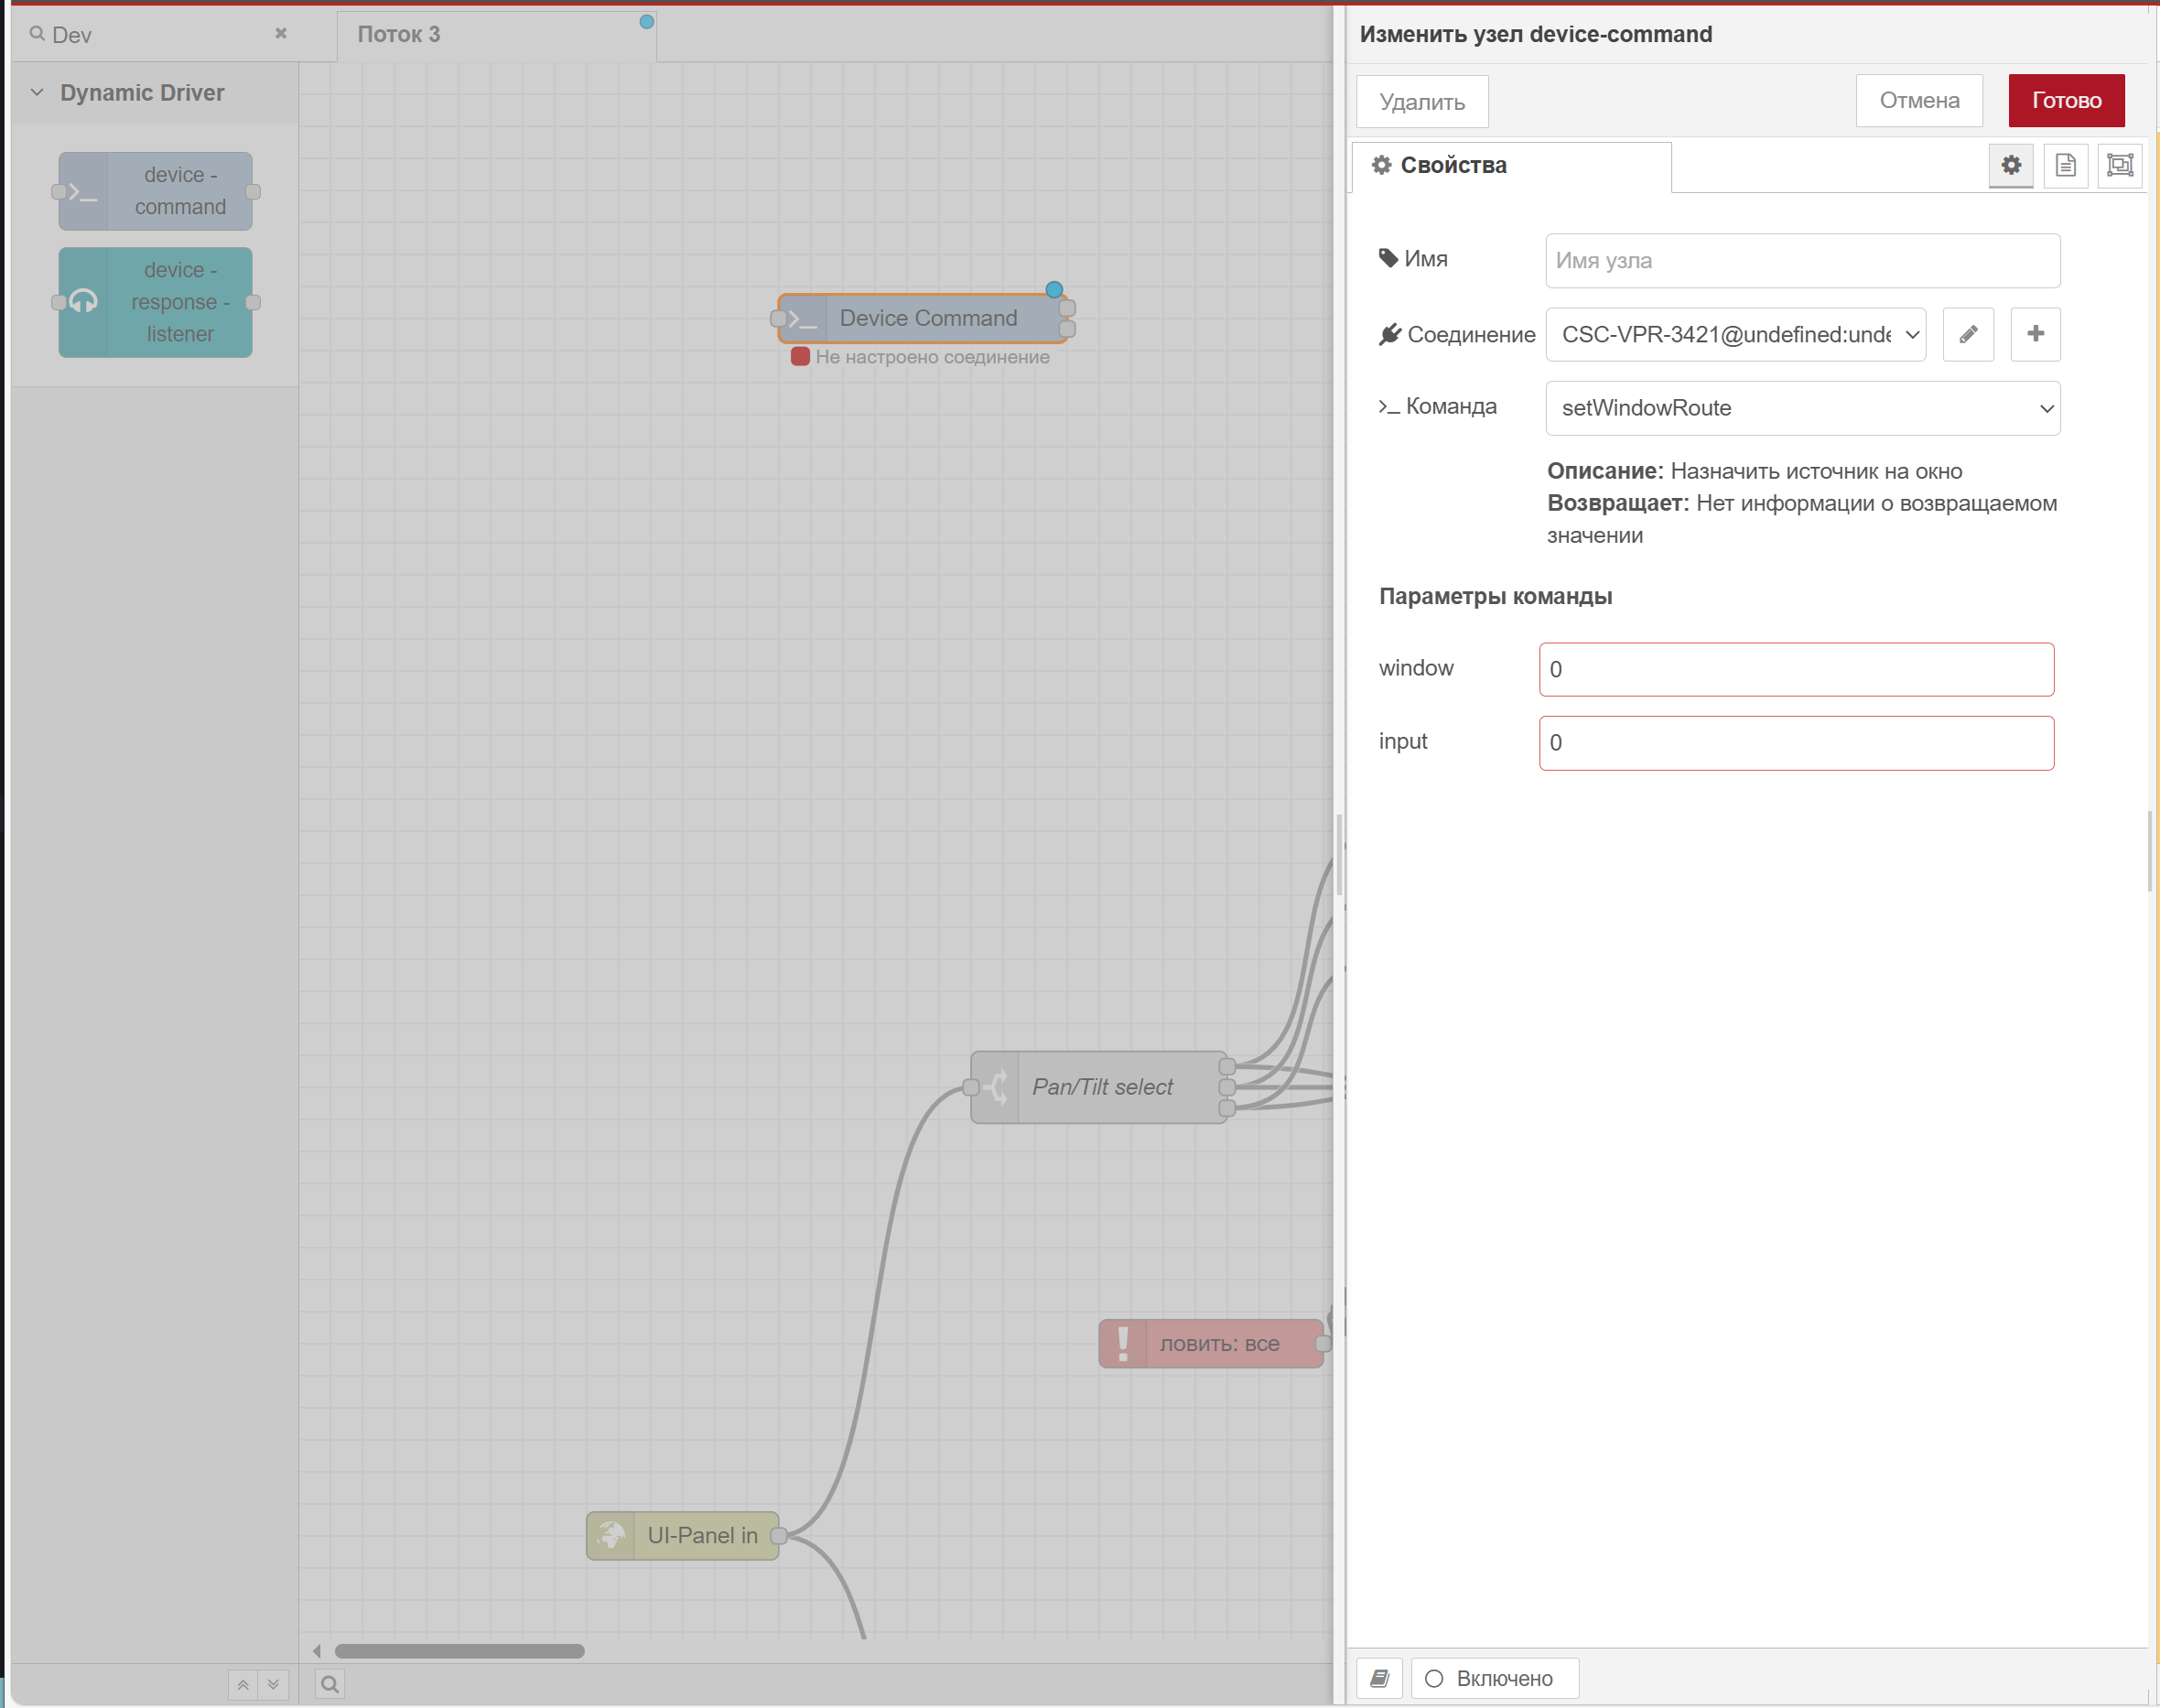Open the Соединение connection dropdown
Viewport: 2160px width, 1708px height.
1735,334
